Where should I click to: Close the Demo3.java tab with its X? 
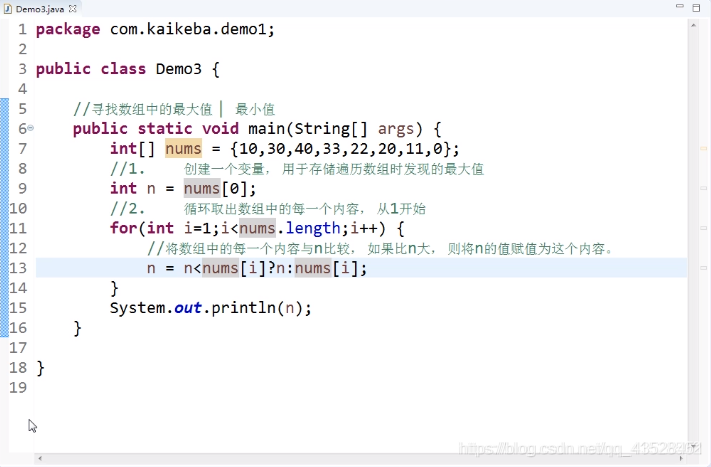click(x=73, y=9)
